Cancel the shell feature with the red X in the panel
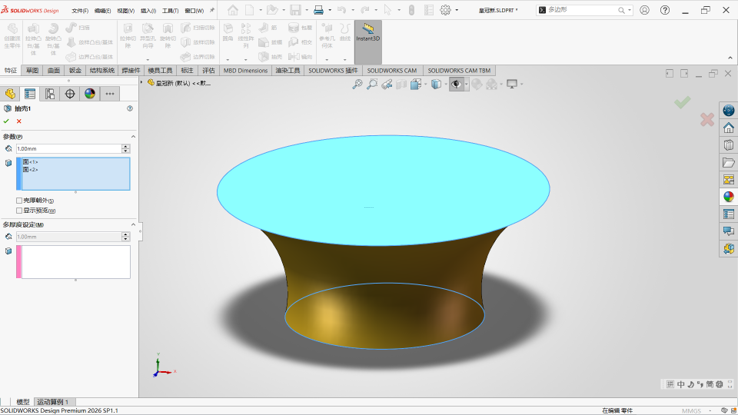The width and height of the screenshot is (738, 415). point(19,121)
